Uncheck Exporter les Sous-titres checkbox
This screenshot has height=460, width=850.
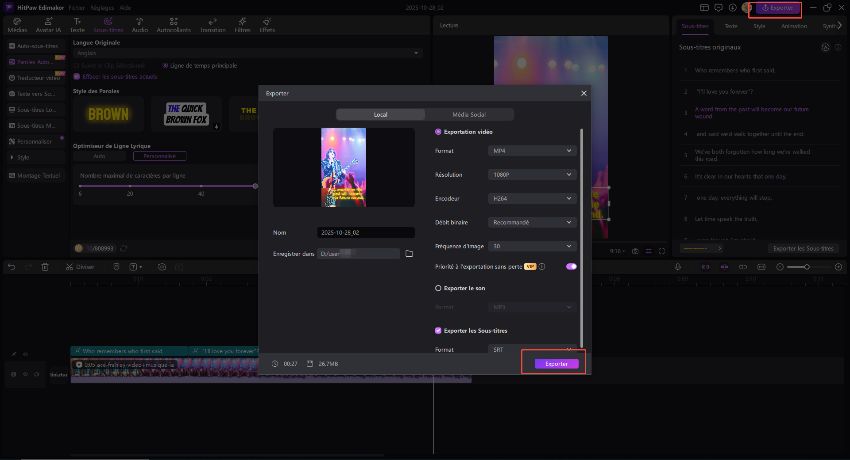click(x=438, y=330)
